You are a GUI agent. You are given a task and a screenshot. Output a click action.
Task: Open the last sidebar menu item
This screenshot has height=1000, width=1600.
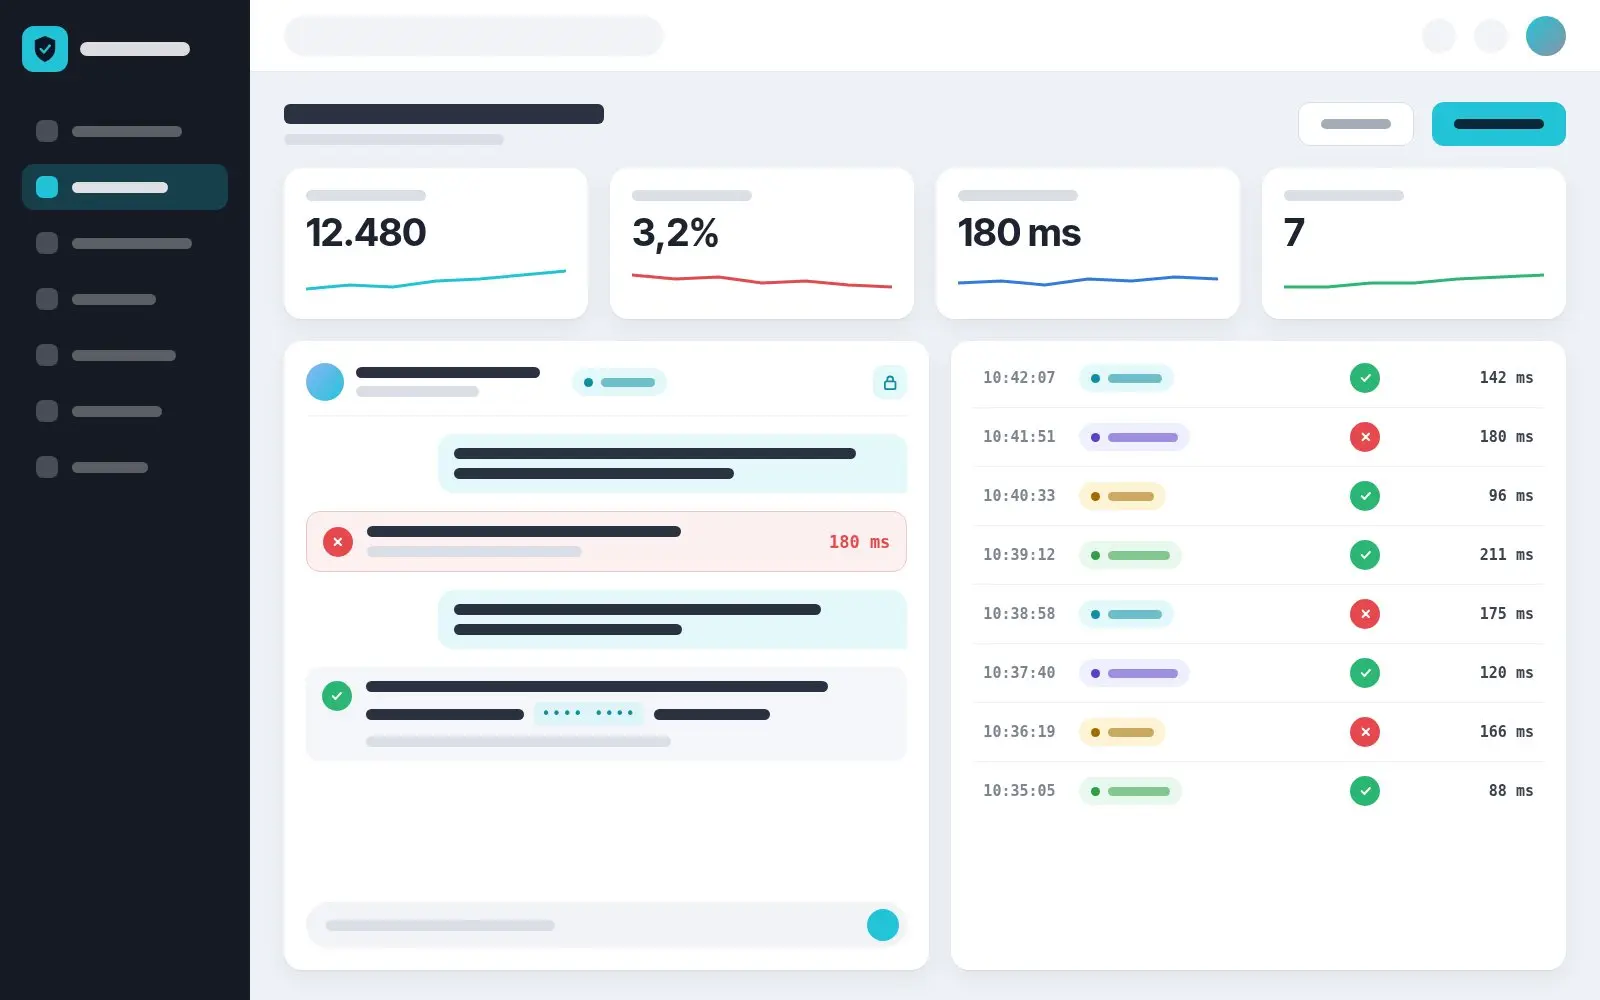point(125,467)
